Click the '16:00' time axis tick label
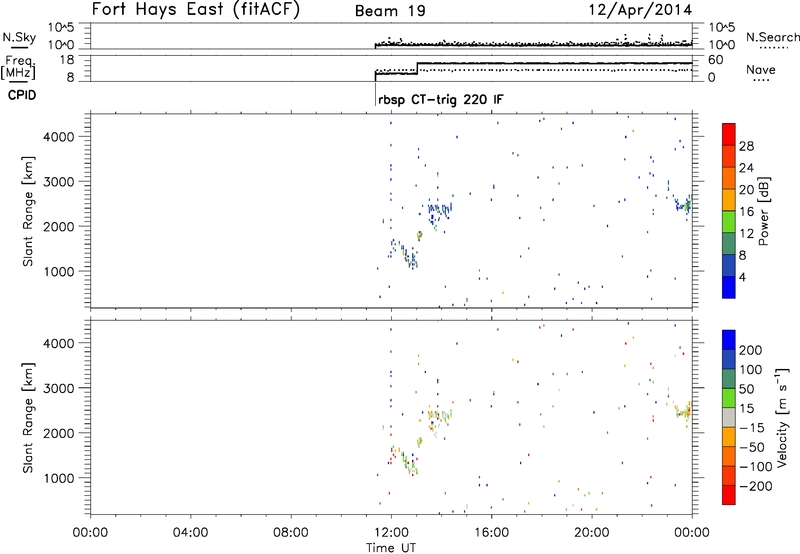 pyautogui.click(x=491, y=533)
